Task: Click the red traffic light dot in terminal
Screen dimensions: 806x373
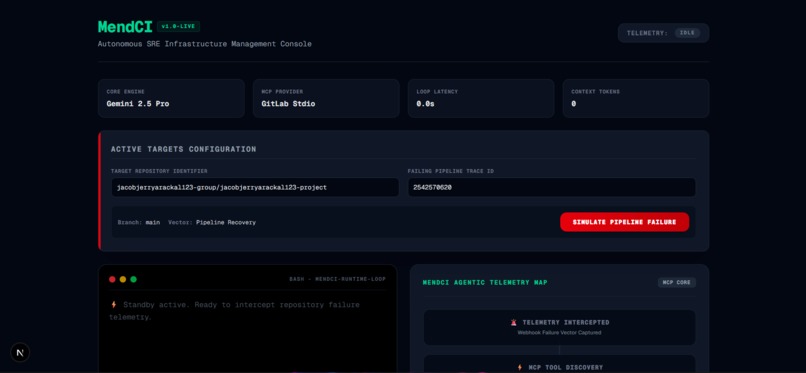Action: pyautogui.click(x=112, y=279)
